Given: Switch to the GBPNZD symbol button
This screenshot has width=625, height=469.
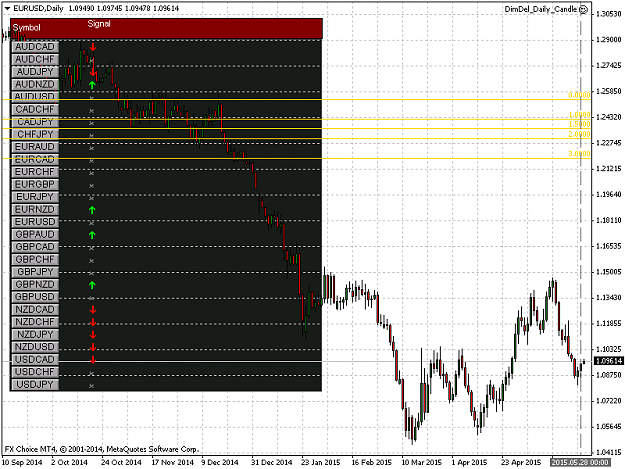Looking at the screenshot, I should point(35,284).
